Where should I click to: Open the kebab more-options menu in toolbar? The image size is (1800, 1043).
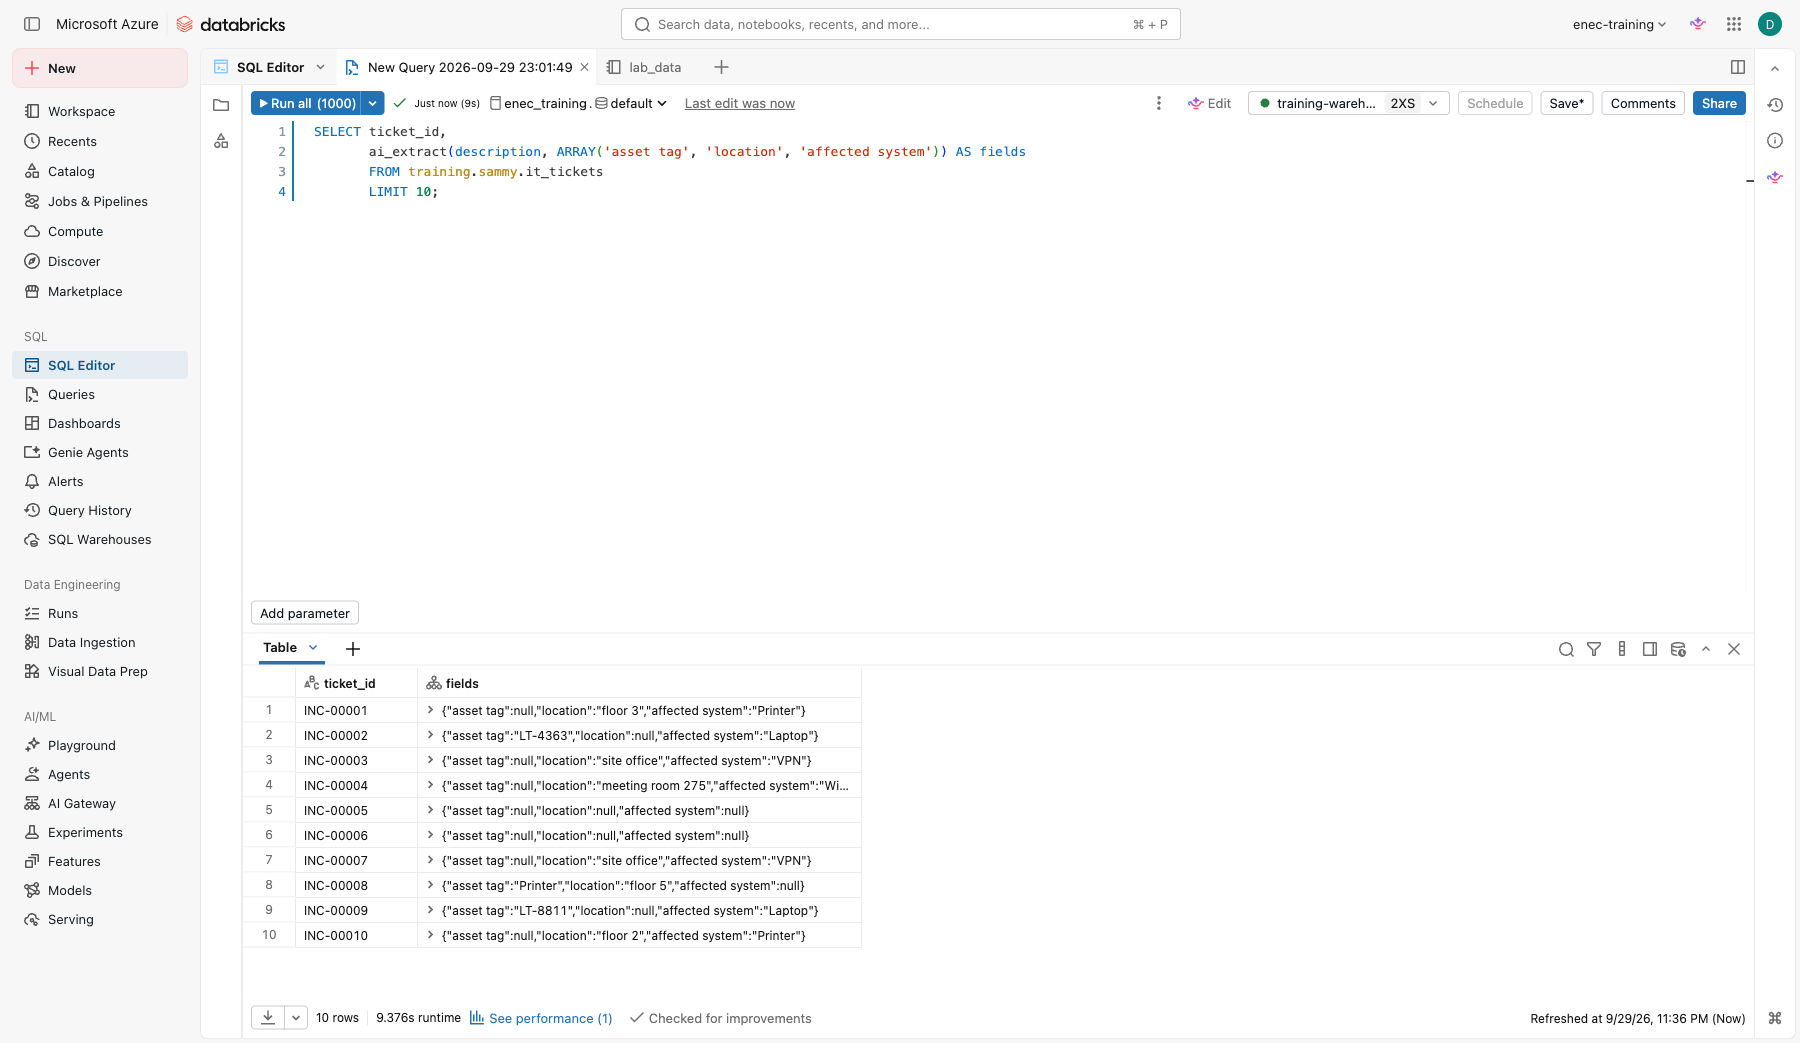click(x=1159, y=103)
